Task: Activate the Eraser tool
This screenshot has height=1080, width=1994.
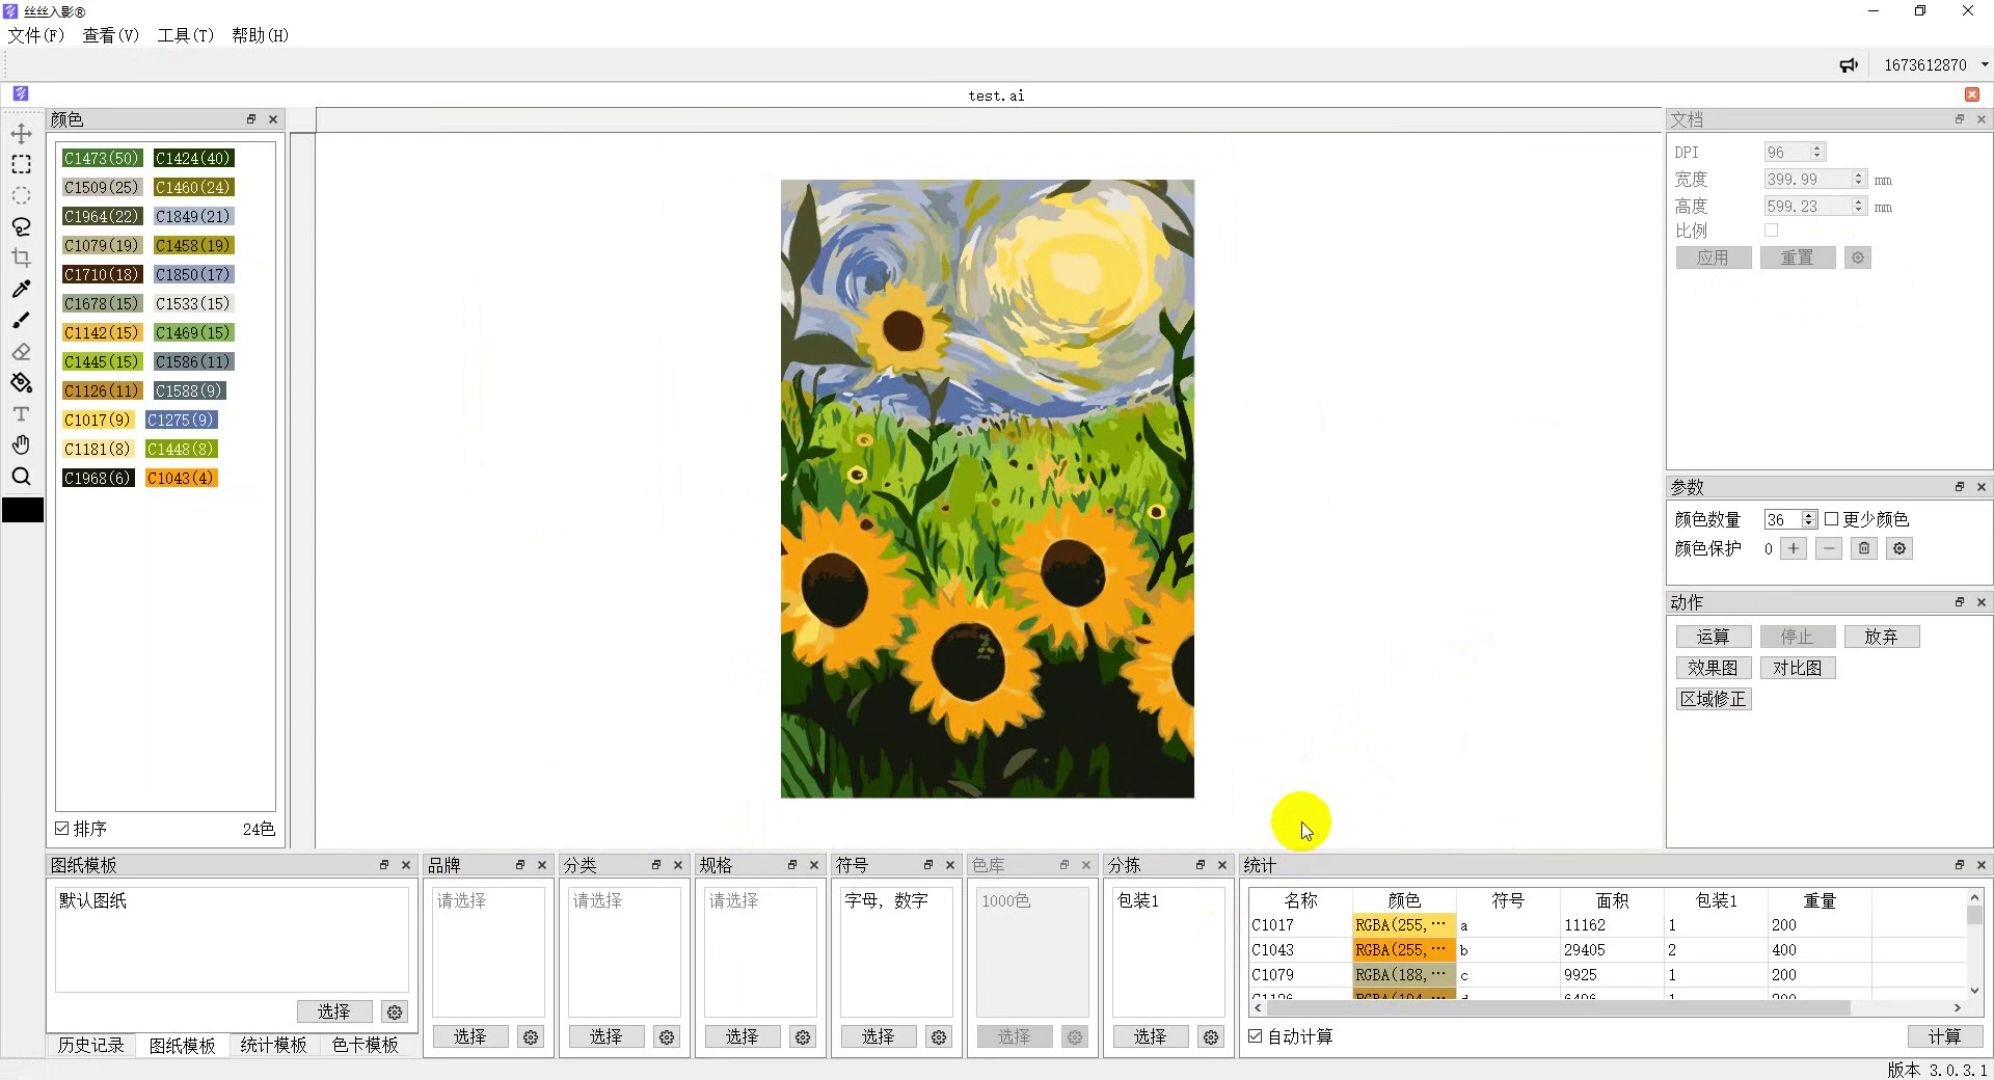Action: [21, 351]
